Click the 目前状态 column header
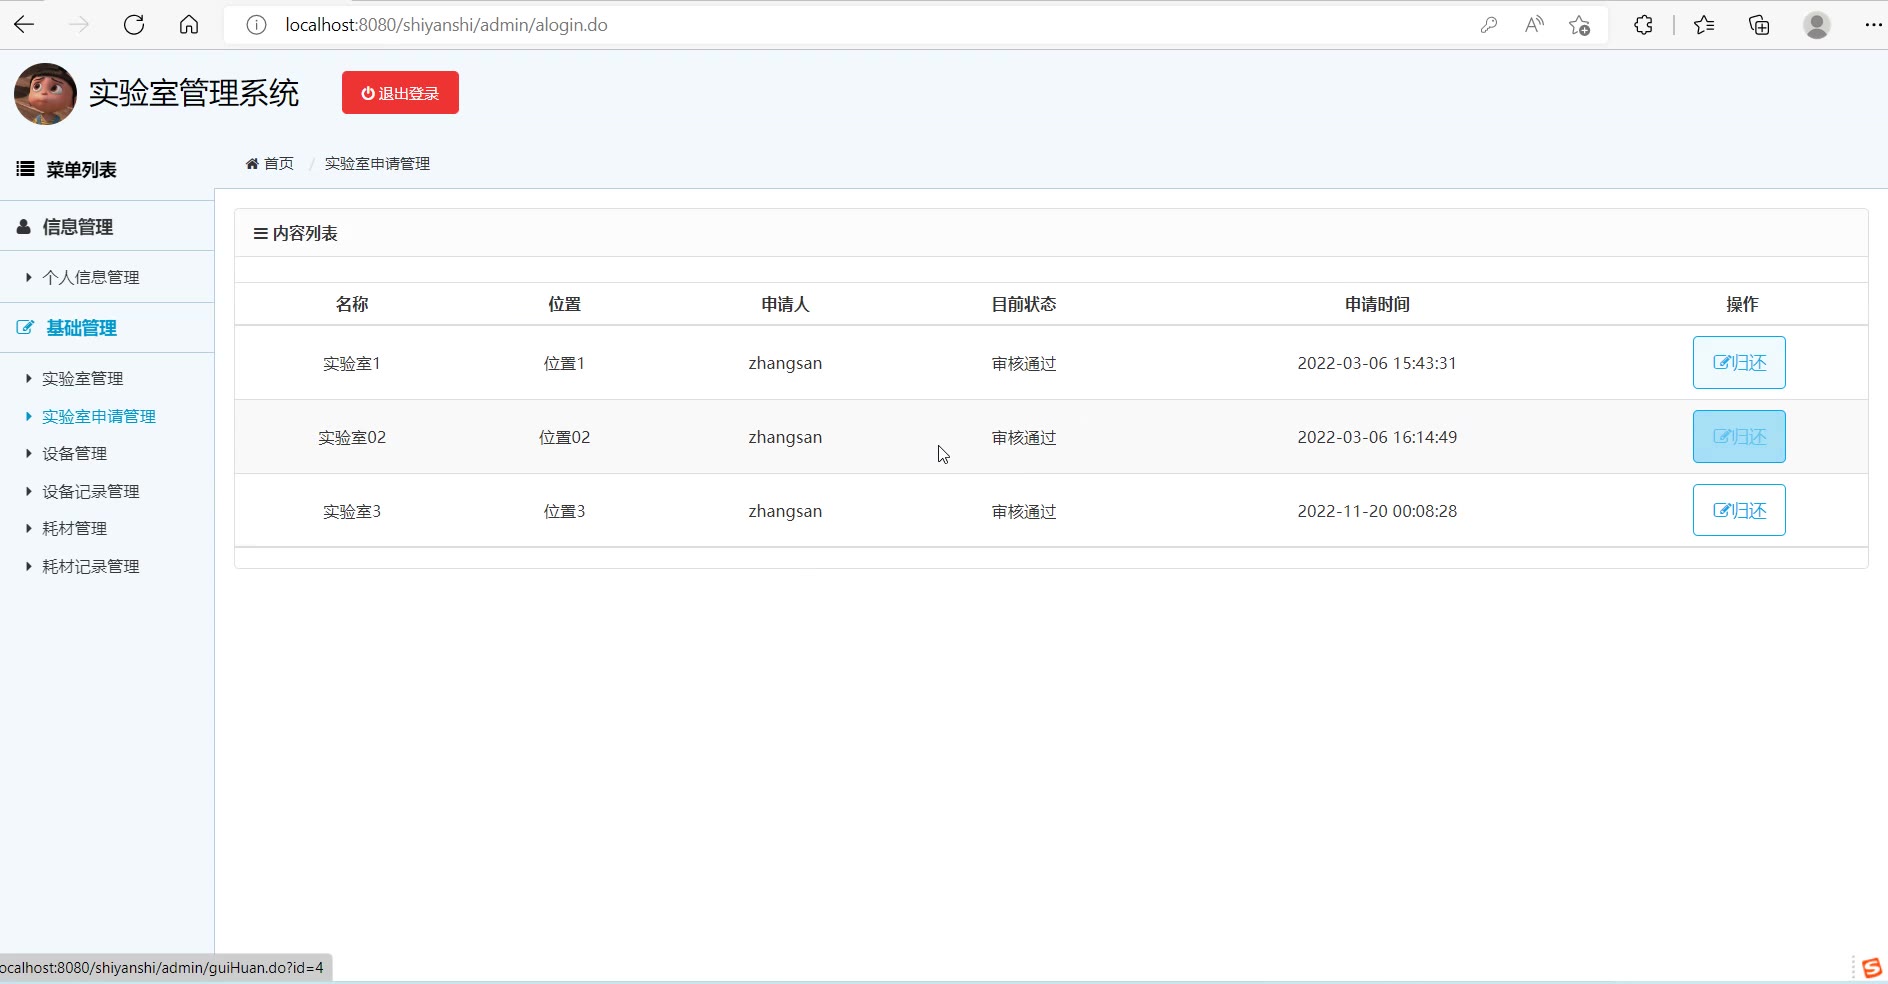Screen dimensions: 1888x984 pyautogui.click(x=1024, y=304)
